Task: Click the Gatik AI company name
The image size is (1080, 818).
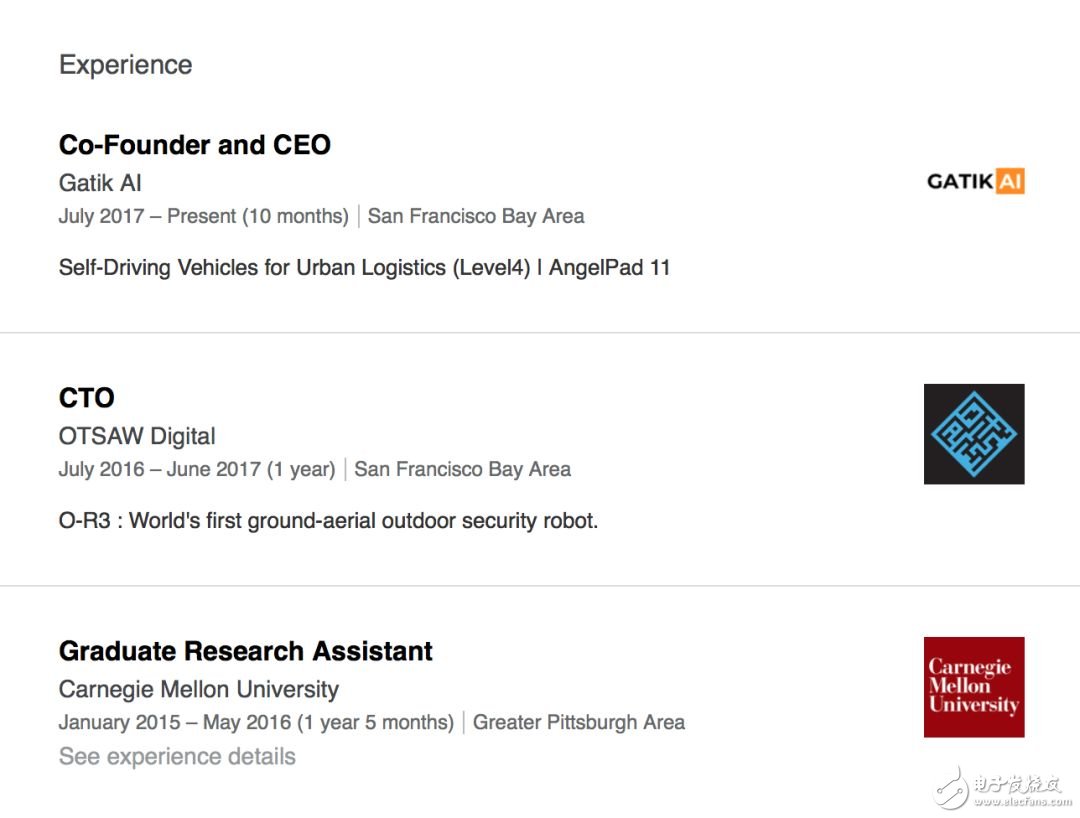Action: coord(100,183)
